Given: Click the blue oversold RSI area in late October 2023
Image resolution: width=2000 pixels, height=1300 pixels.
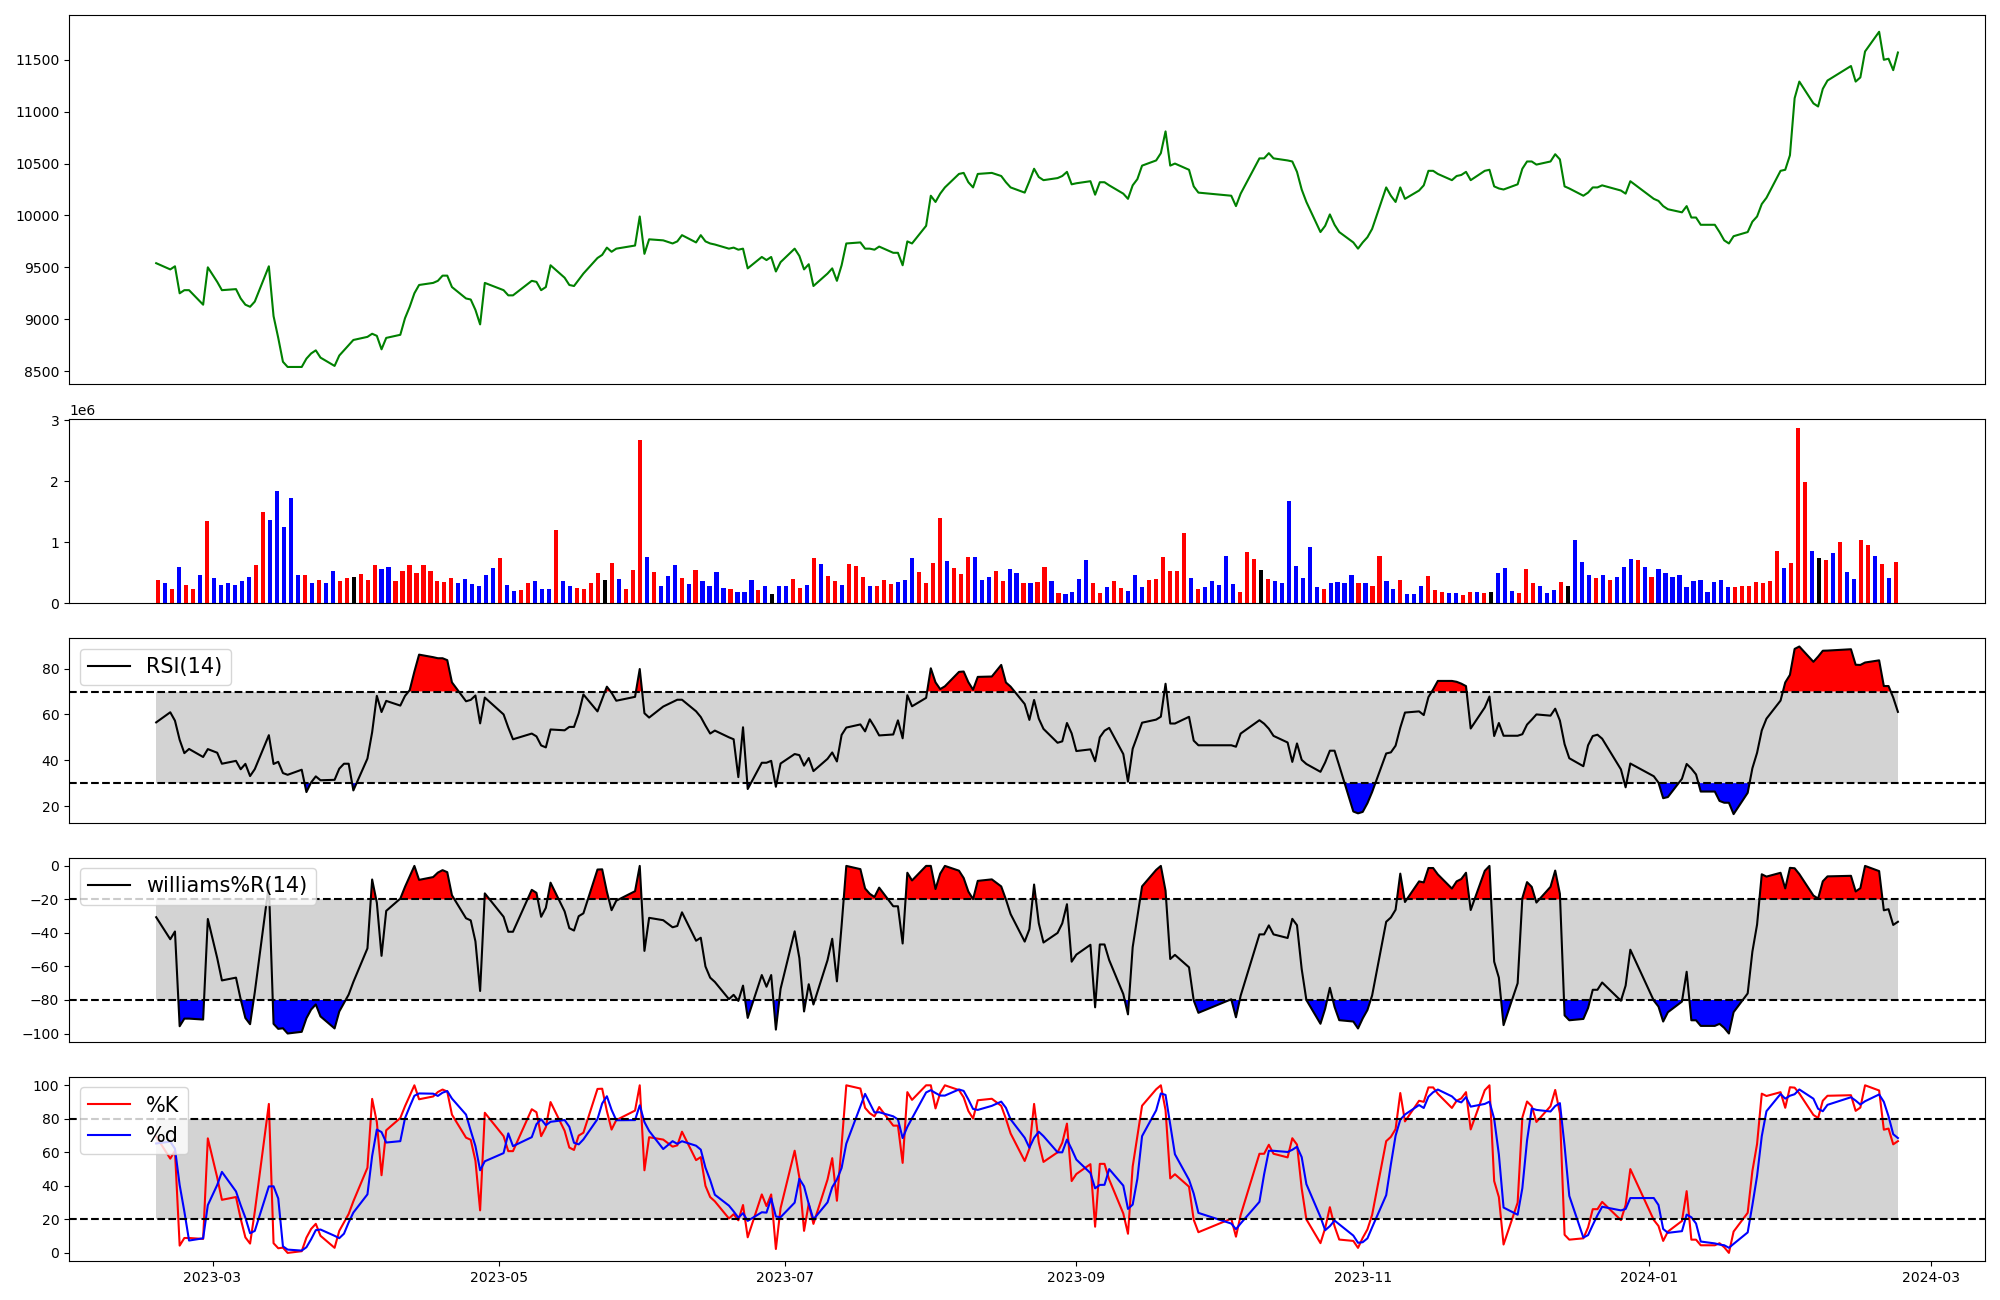Looking at the screenshot, I should coord(1358,797).
